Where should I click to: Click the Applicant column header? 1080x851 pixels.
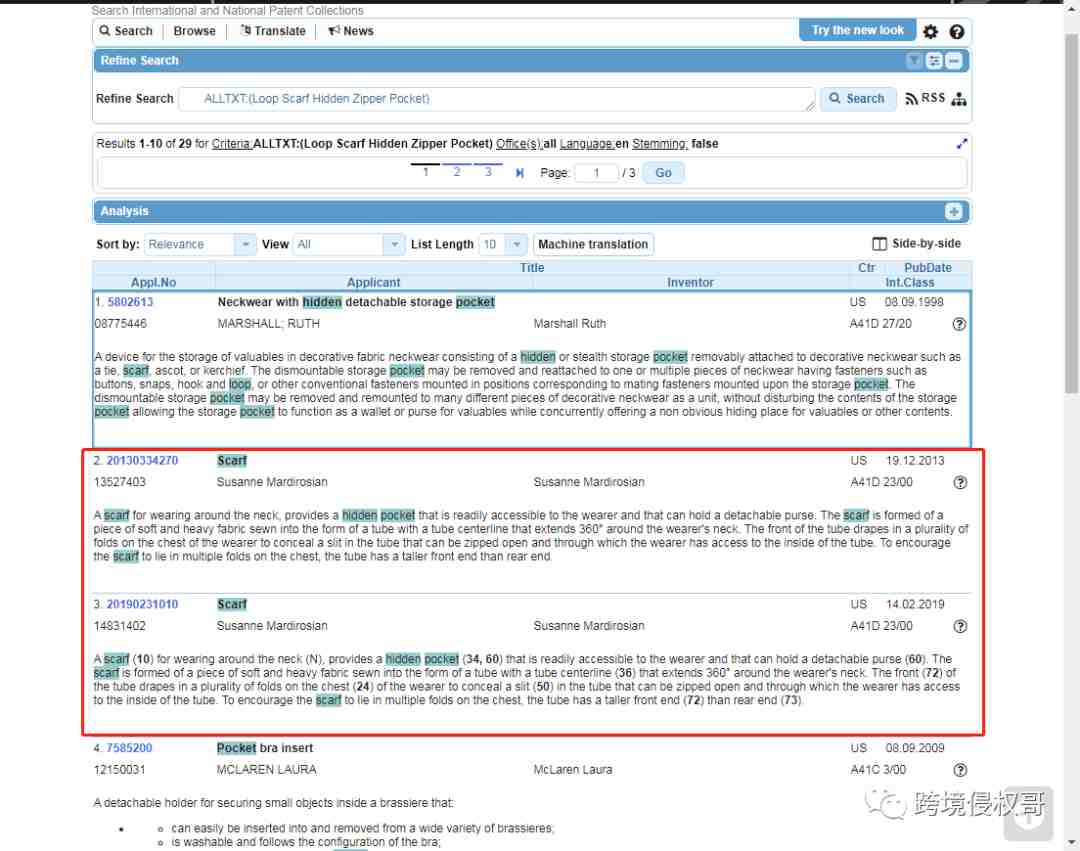[373, 282]
